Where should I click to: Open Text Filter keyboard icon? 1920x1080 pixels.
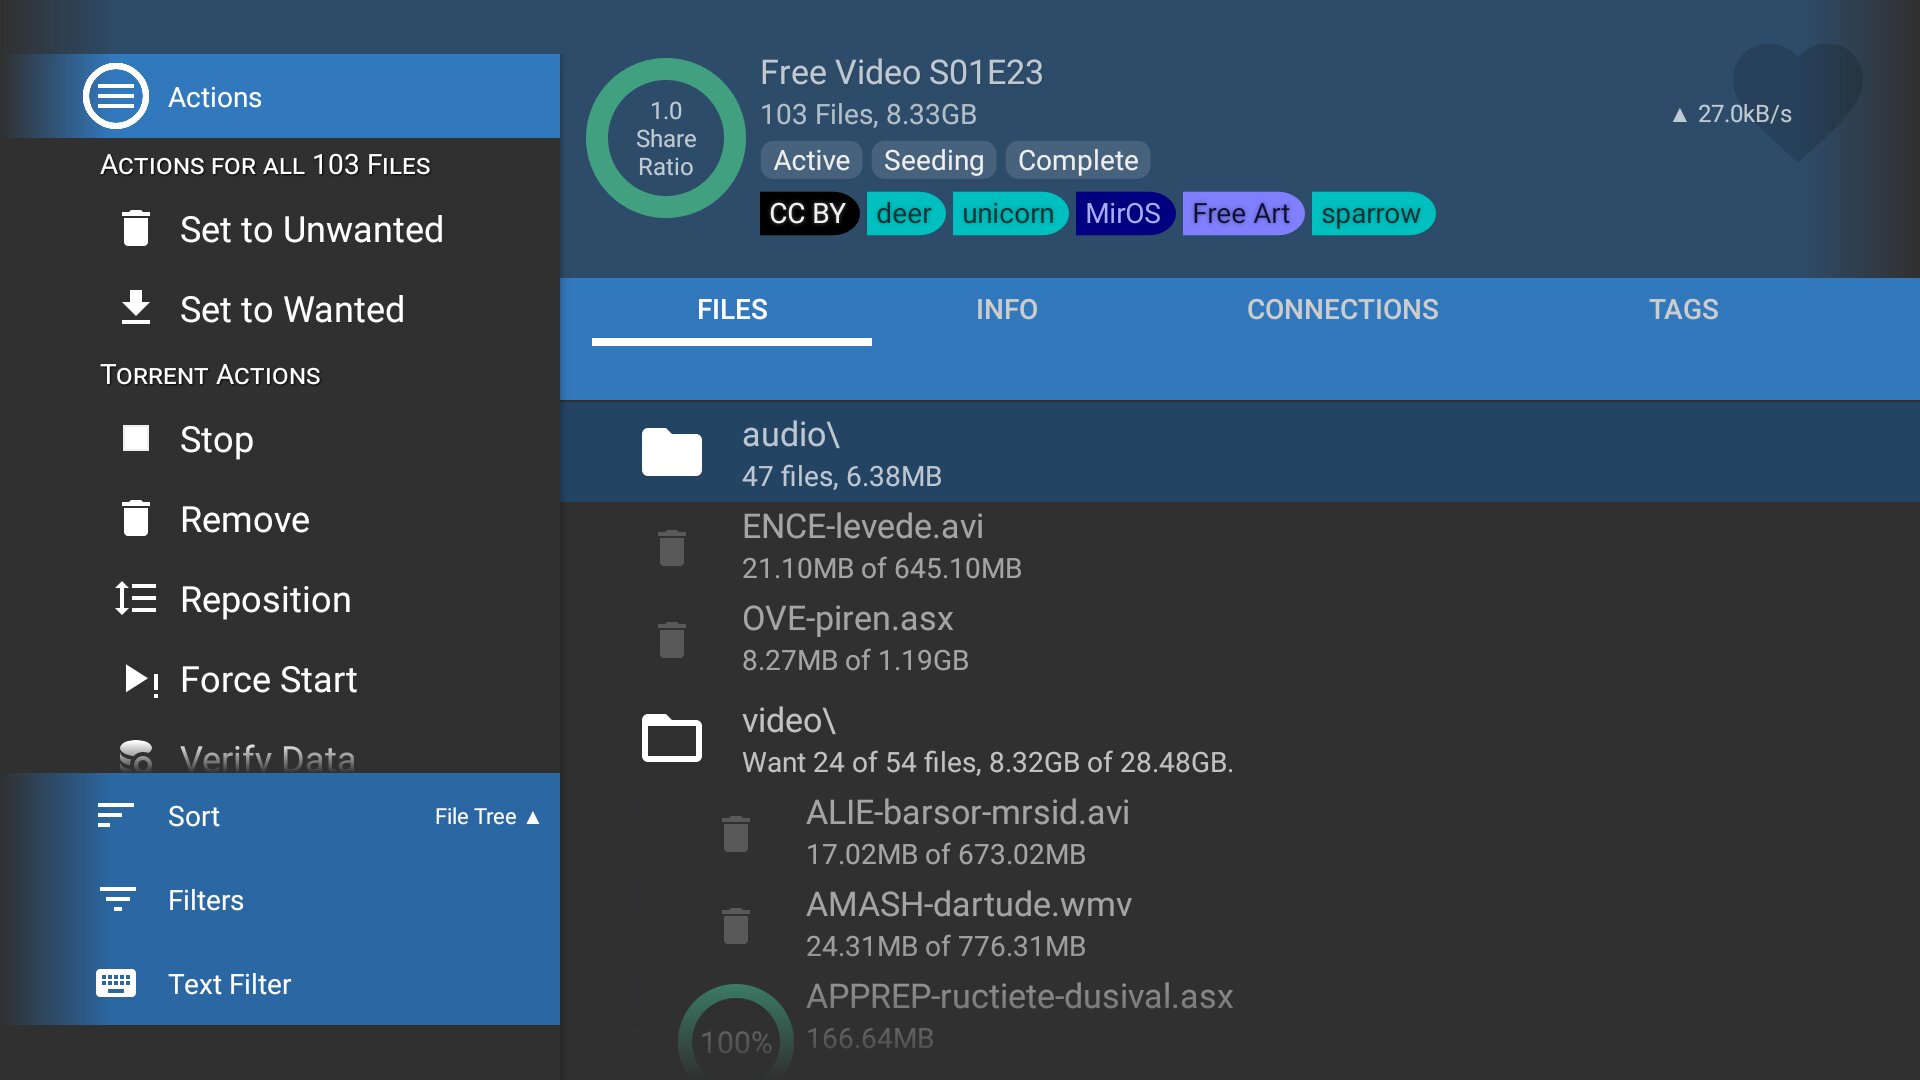pyautogui.click(x=116, y=984)
